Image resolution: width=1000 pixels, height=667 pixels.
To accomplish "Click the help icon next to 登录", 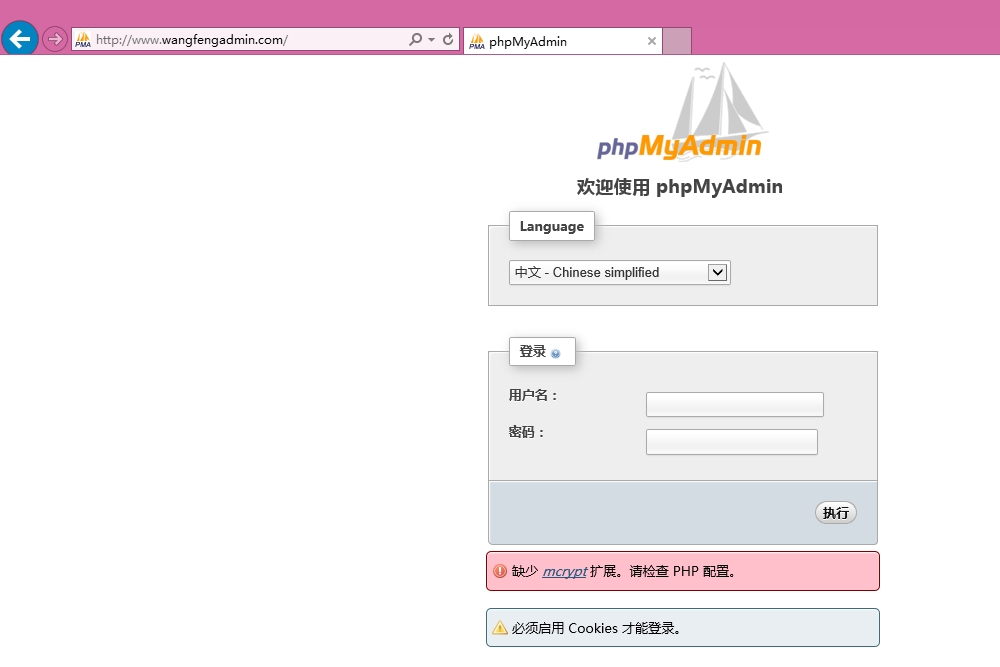I will (x=555, y=354).
